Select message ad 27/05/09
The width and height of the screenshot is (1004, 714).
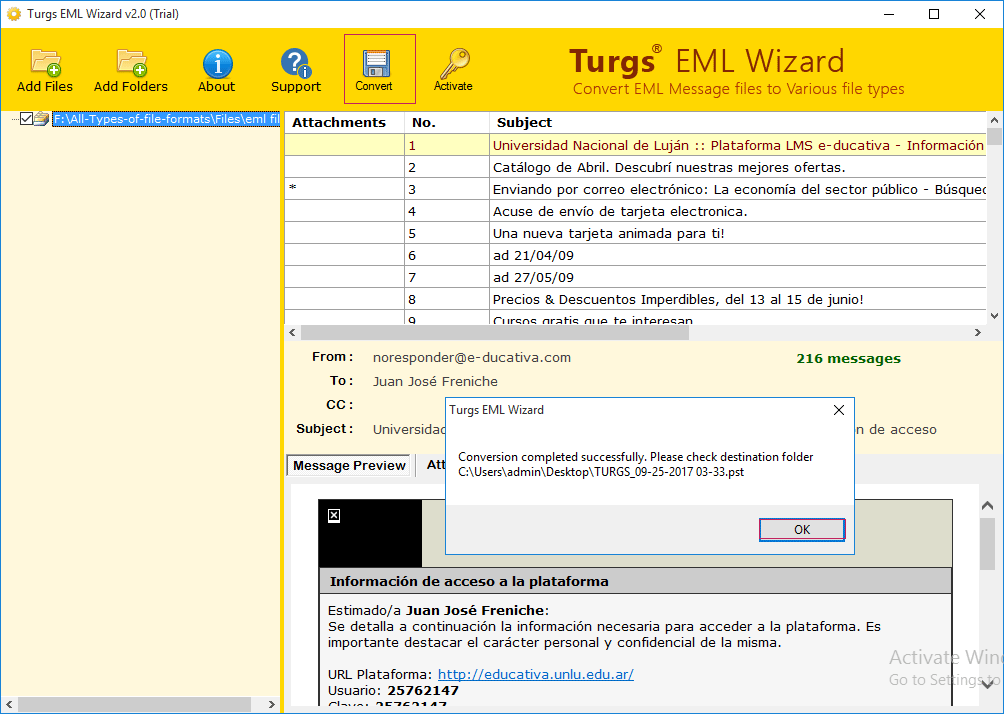pos(635,277)
